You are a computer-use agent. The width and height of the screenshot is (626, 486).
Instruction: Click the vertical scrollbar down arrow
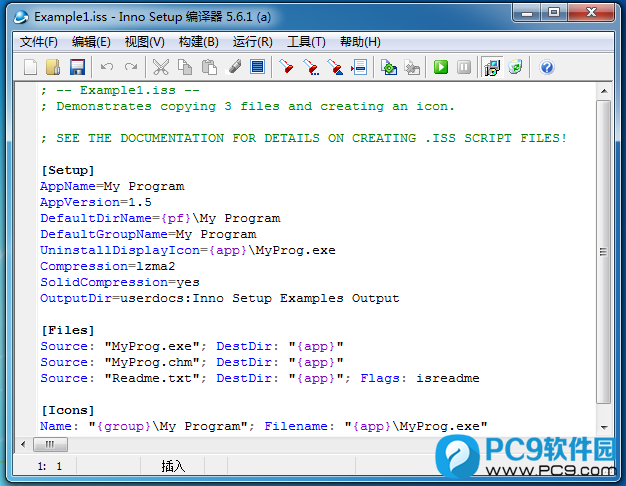(604, 427)
